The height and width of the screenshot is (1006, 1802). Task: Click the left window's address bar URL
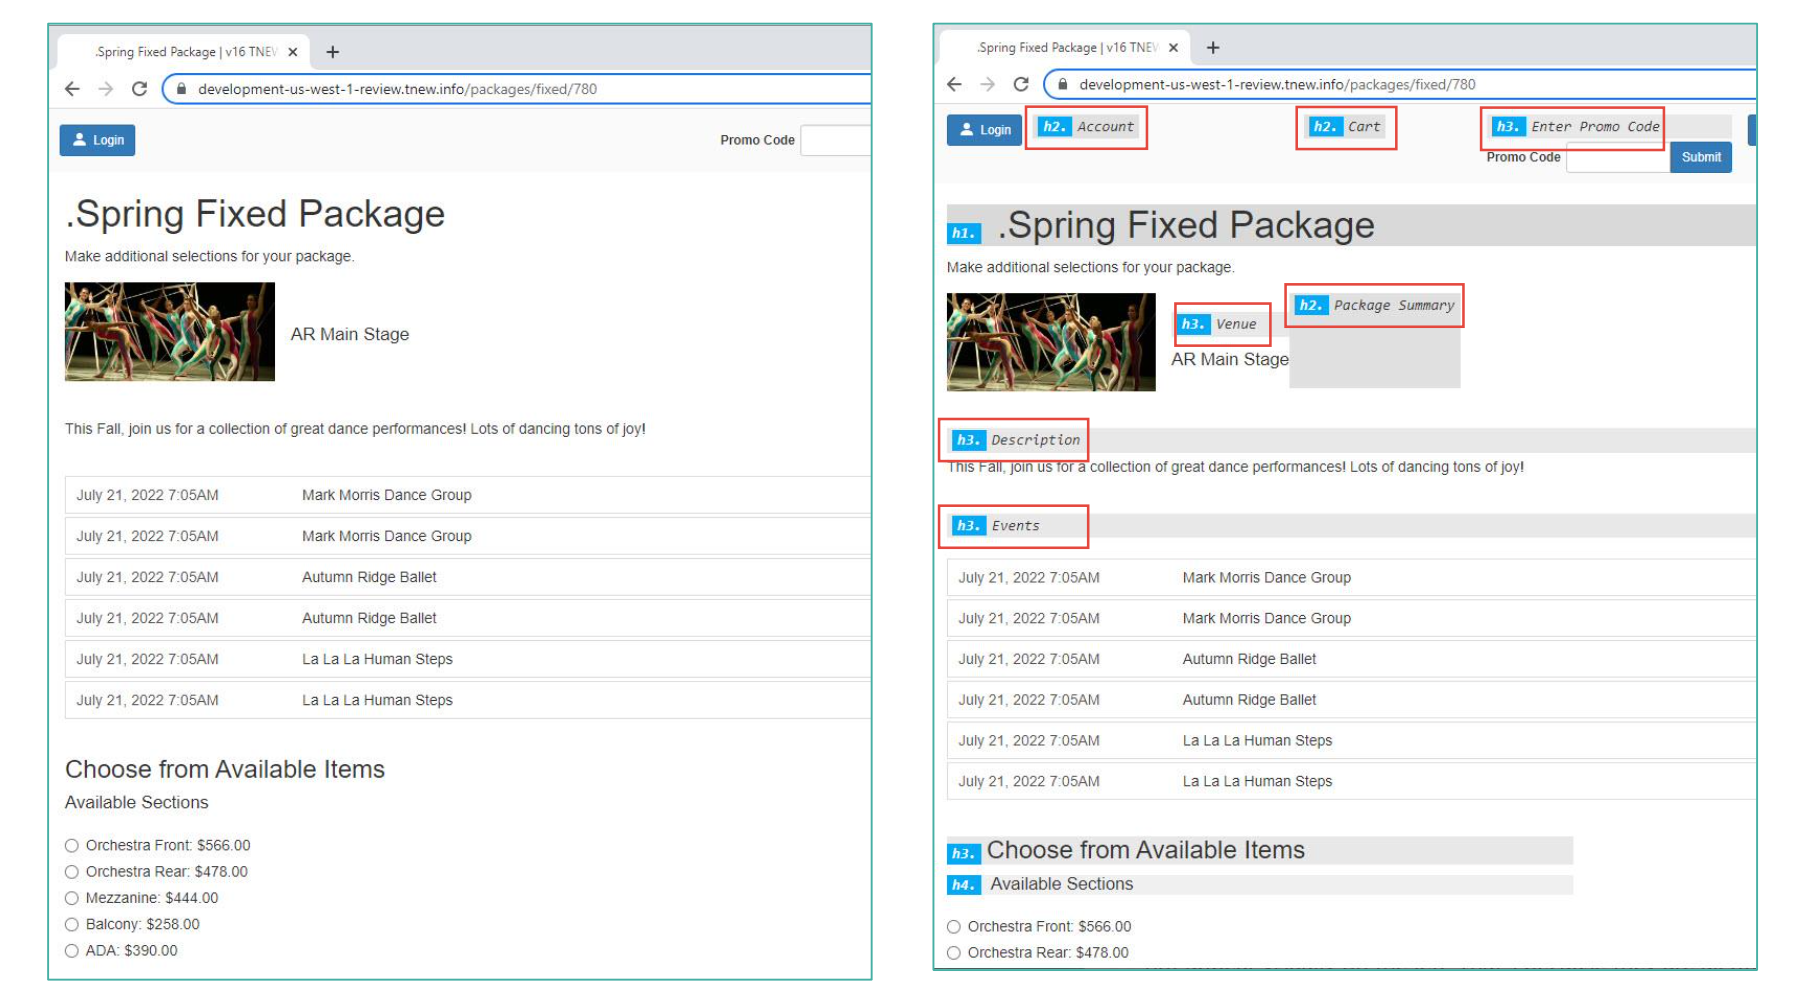click(397, 89)
